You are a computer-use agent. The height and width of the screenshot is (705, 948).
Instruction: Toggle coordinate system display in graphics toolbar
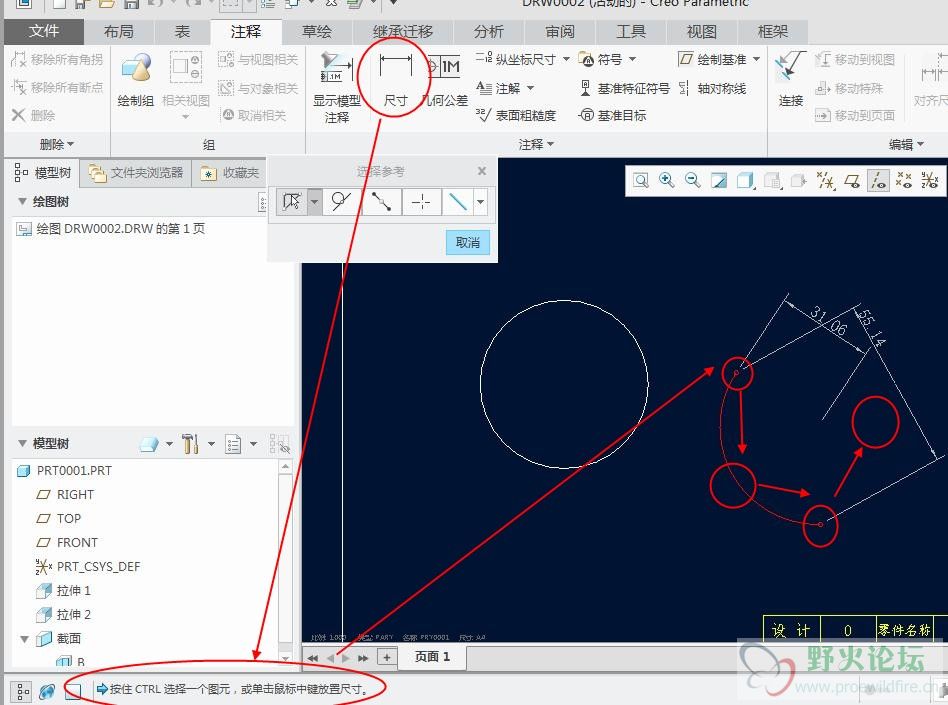[x=929, y=180]
